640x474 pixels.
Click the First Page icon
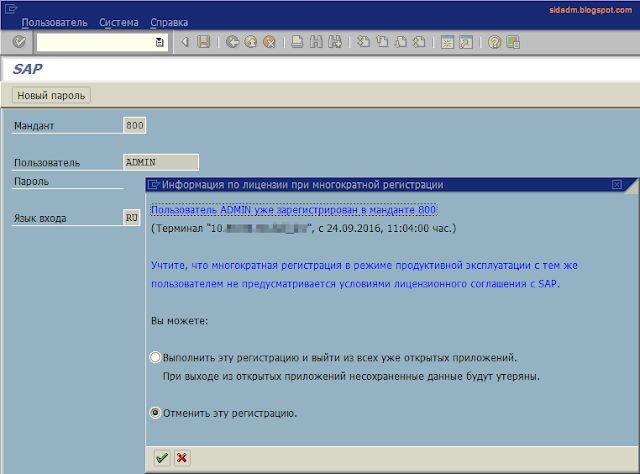tap(363, 42)
